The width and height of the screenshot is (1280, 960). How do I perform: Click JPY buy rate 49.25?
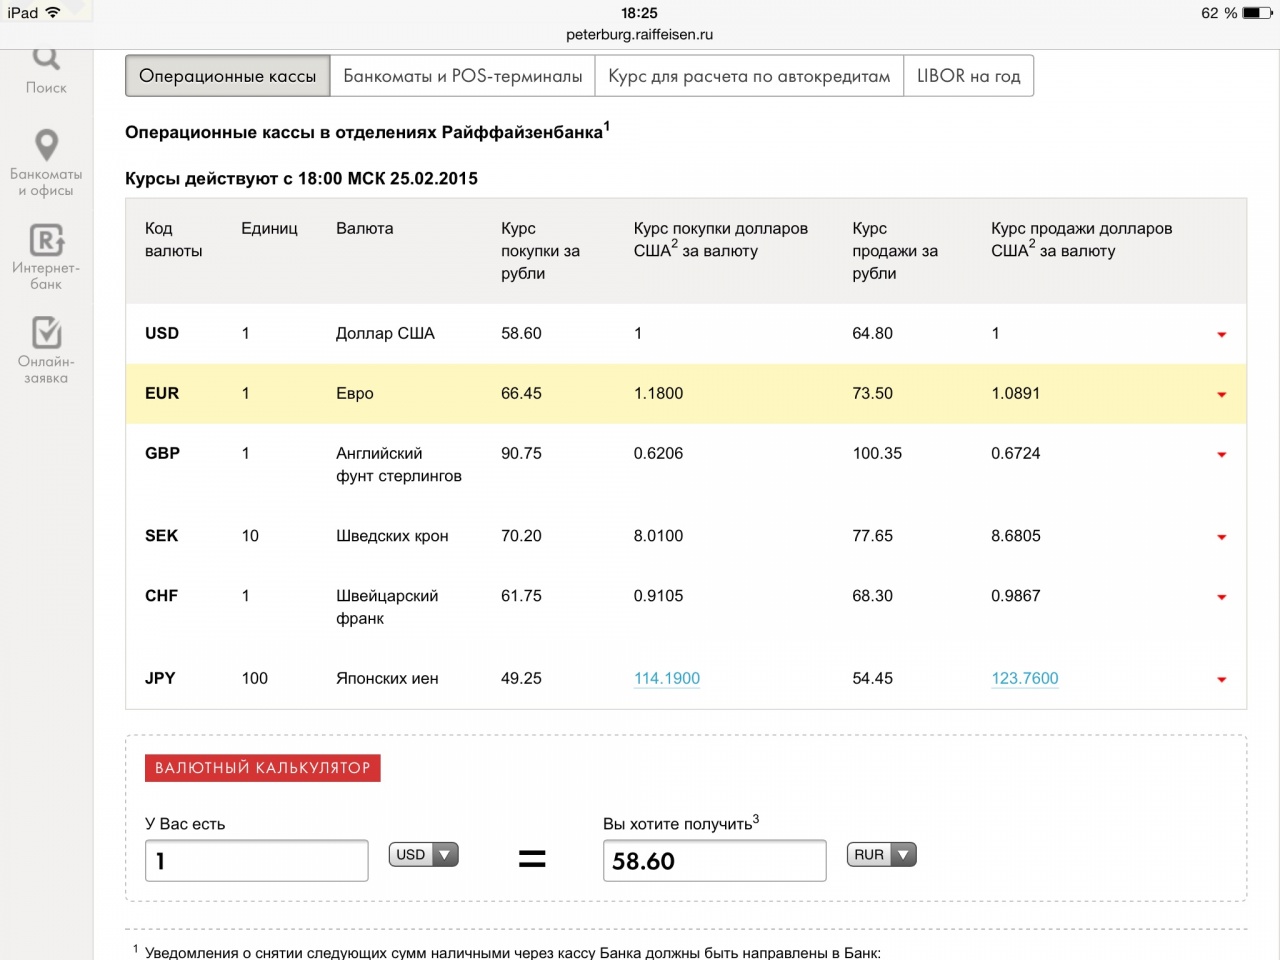[x=521, y=678]
